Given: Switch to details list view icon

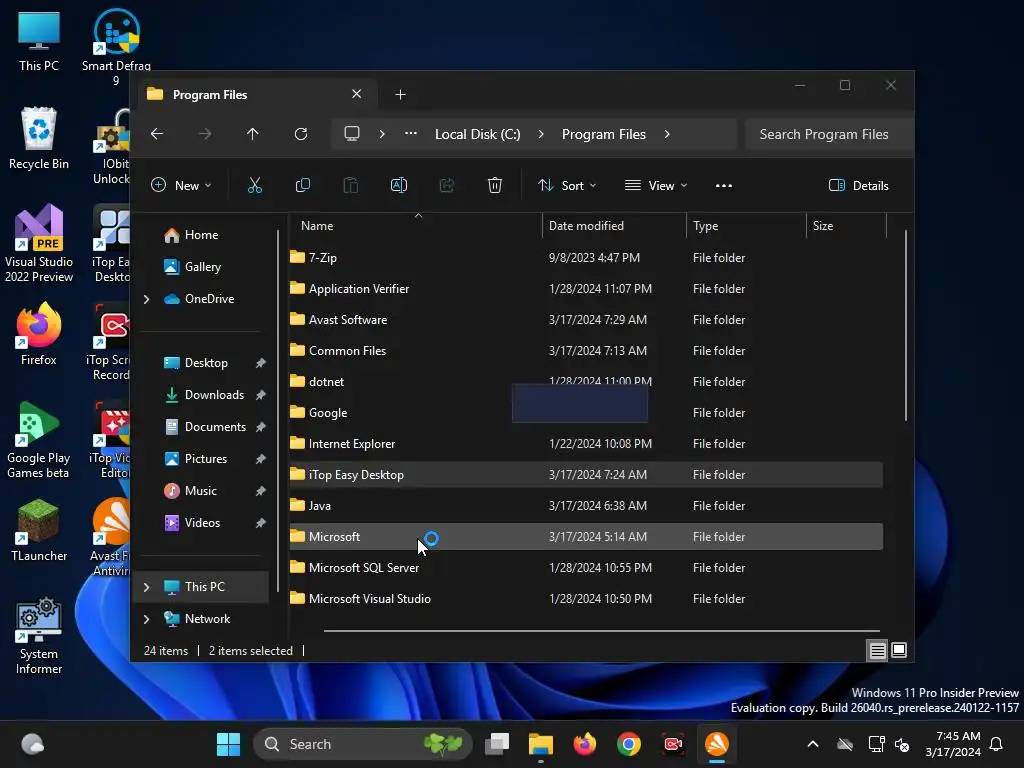Looking at the screenshot, I should click(x=877, y=650).
